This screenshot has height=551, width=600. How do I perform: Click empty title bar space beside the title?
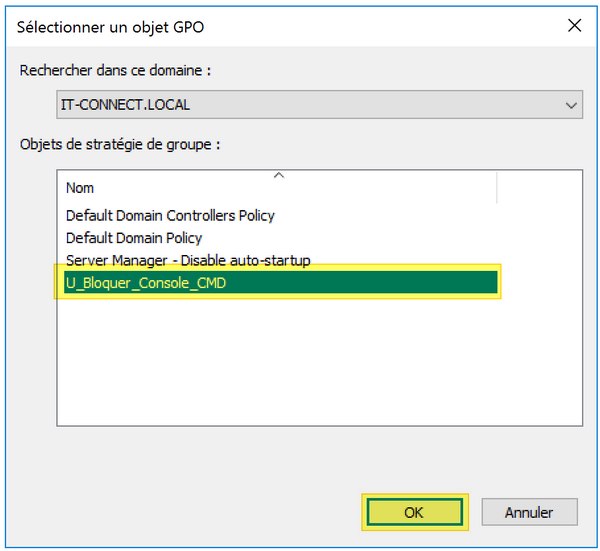click(380, 26)
